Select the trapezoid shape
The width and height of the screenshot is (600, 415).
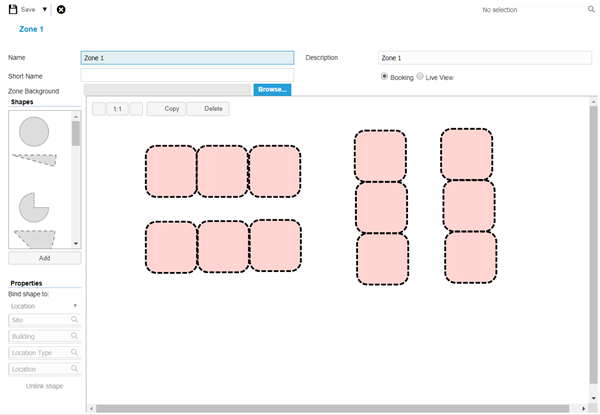click(x=34, y=238)
